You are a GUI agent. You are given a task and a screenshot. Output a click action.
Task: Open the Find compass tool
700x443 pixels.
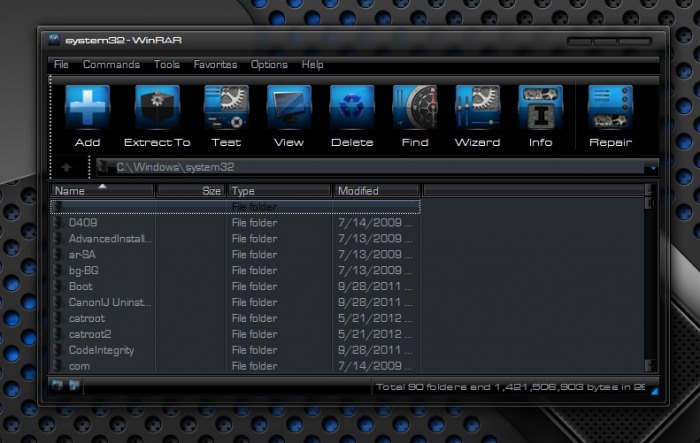click(415, 108)
